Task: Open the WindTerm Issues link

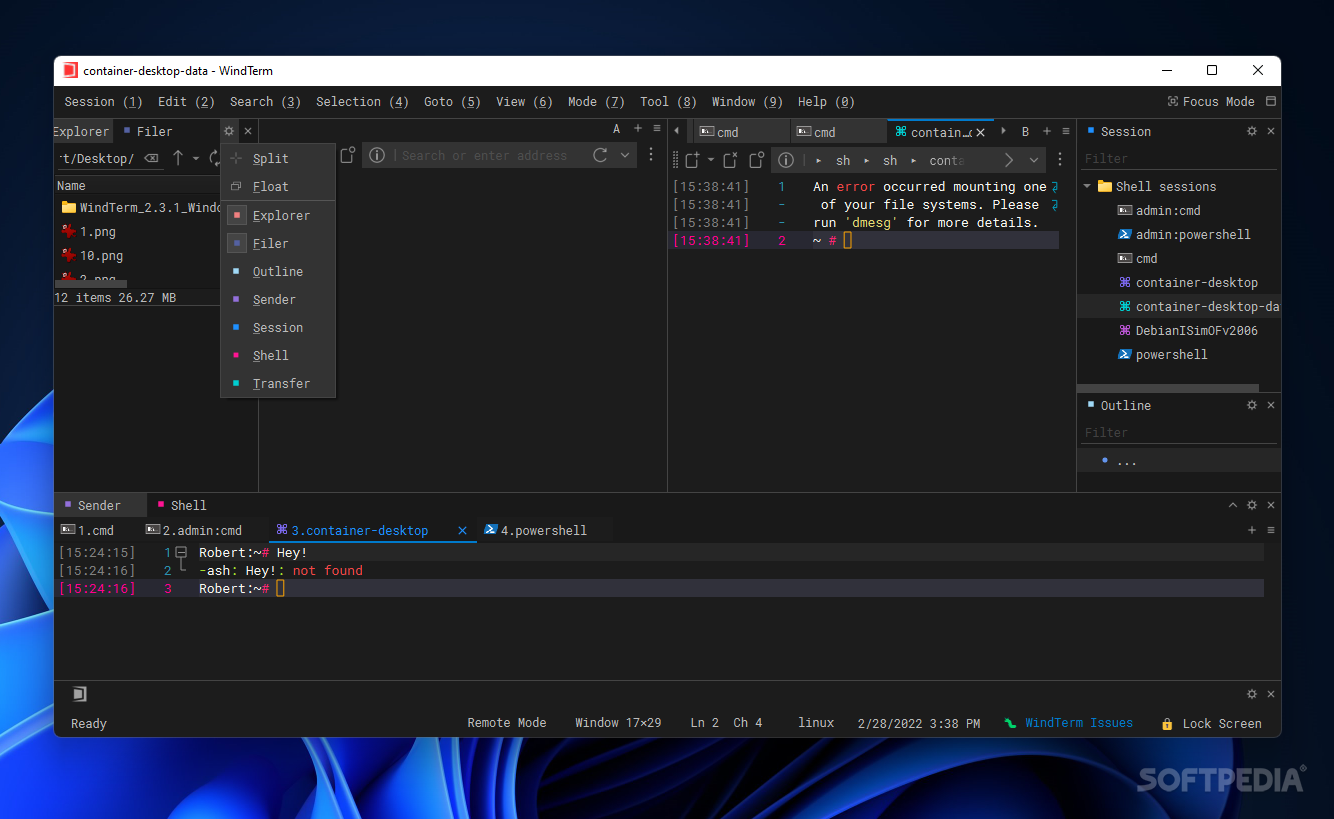Action: pyautogui.click(x=1079, y=722)
